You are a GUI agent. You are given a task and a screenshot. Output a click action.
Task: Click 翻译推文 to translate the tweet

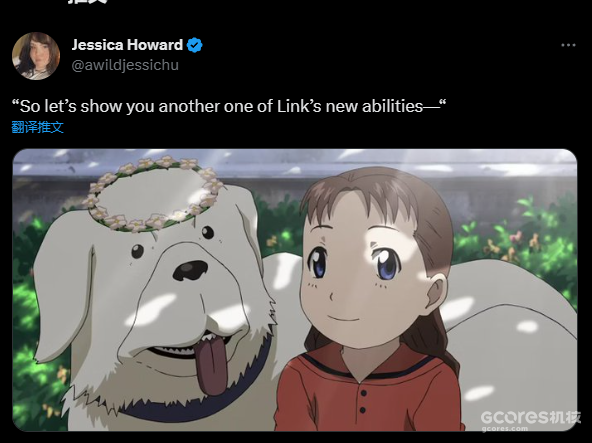(x=37, y=127)
